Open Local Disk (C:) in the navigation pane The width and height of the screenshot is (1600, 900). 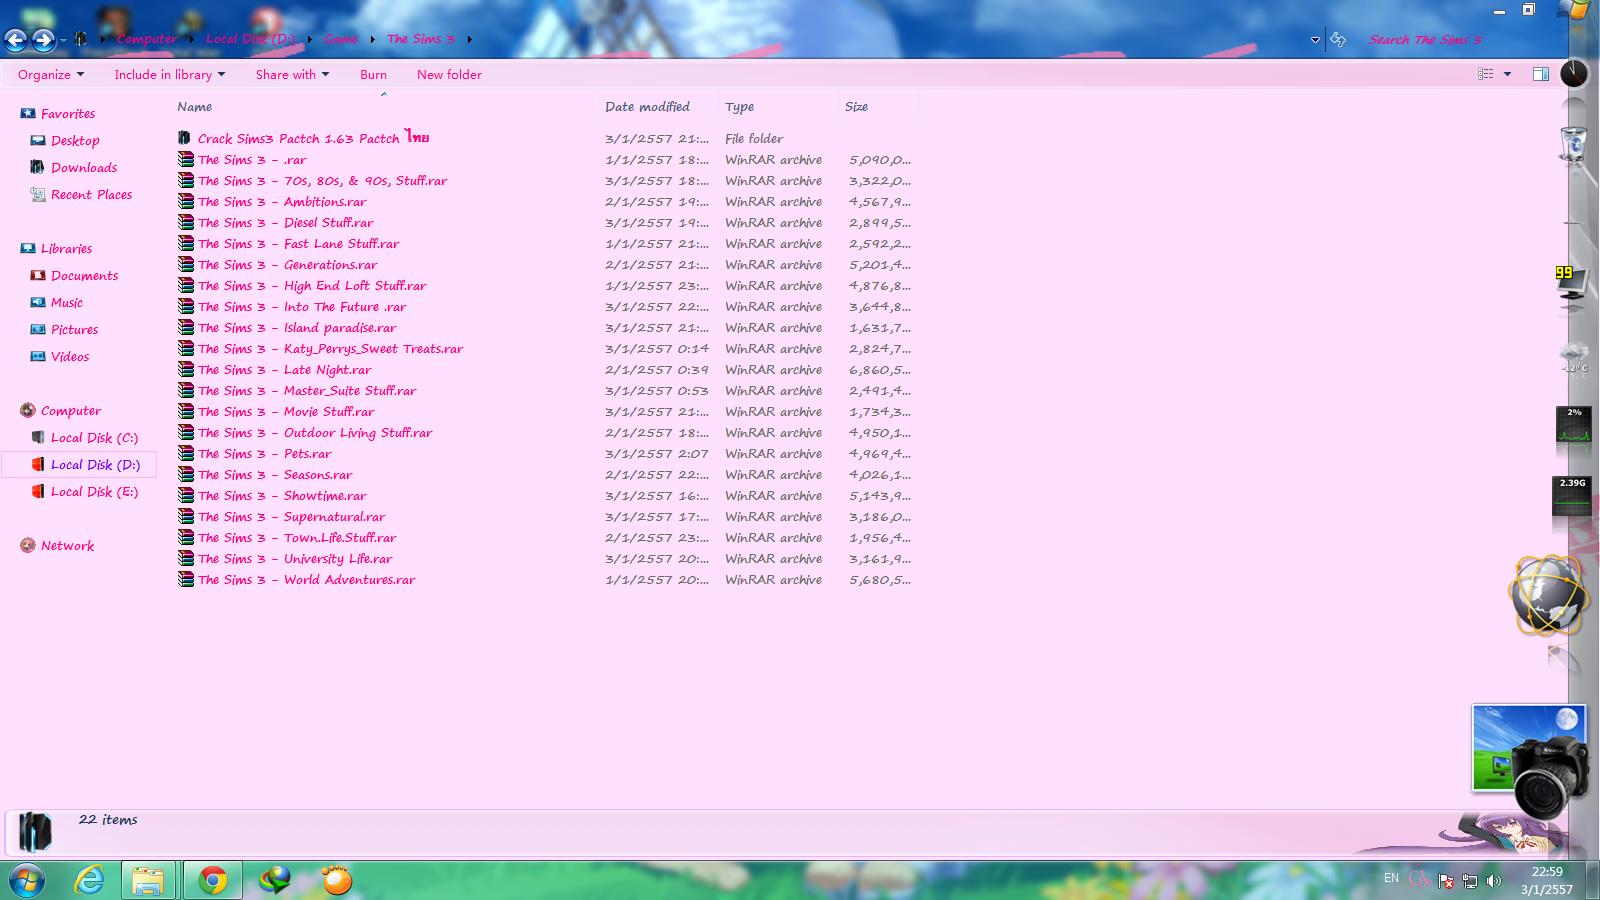[94, 438]
